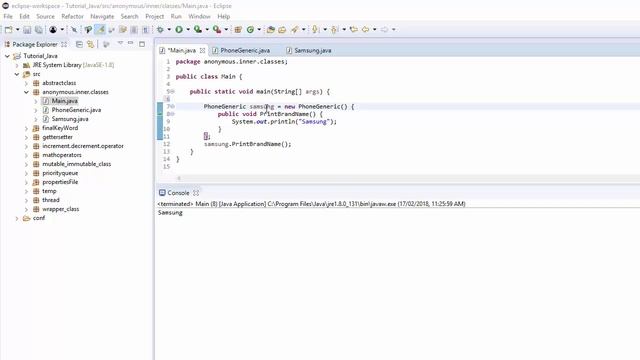Open Package Explorer view menu triangle
Image resolution: width=640 pixels, height=360 pixels.
pos(120,43)
